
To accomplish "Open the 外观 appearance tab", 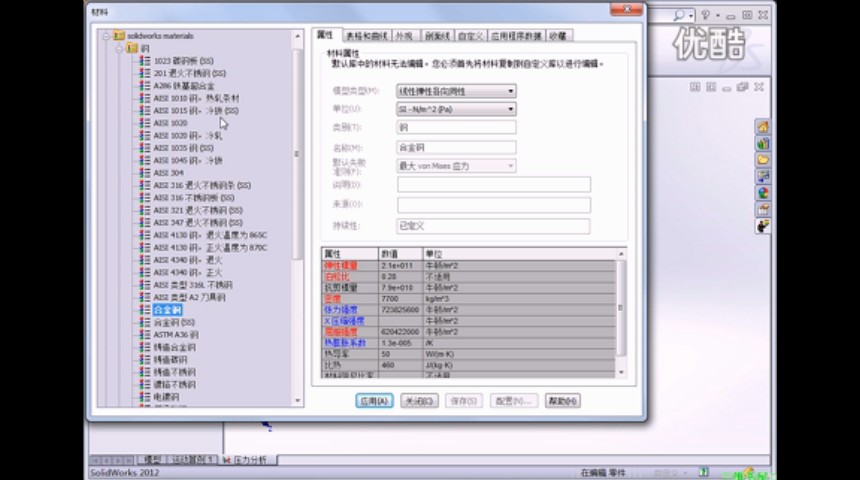I will click(404, 36).
